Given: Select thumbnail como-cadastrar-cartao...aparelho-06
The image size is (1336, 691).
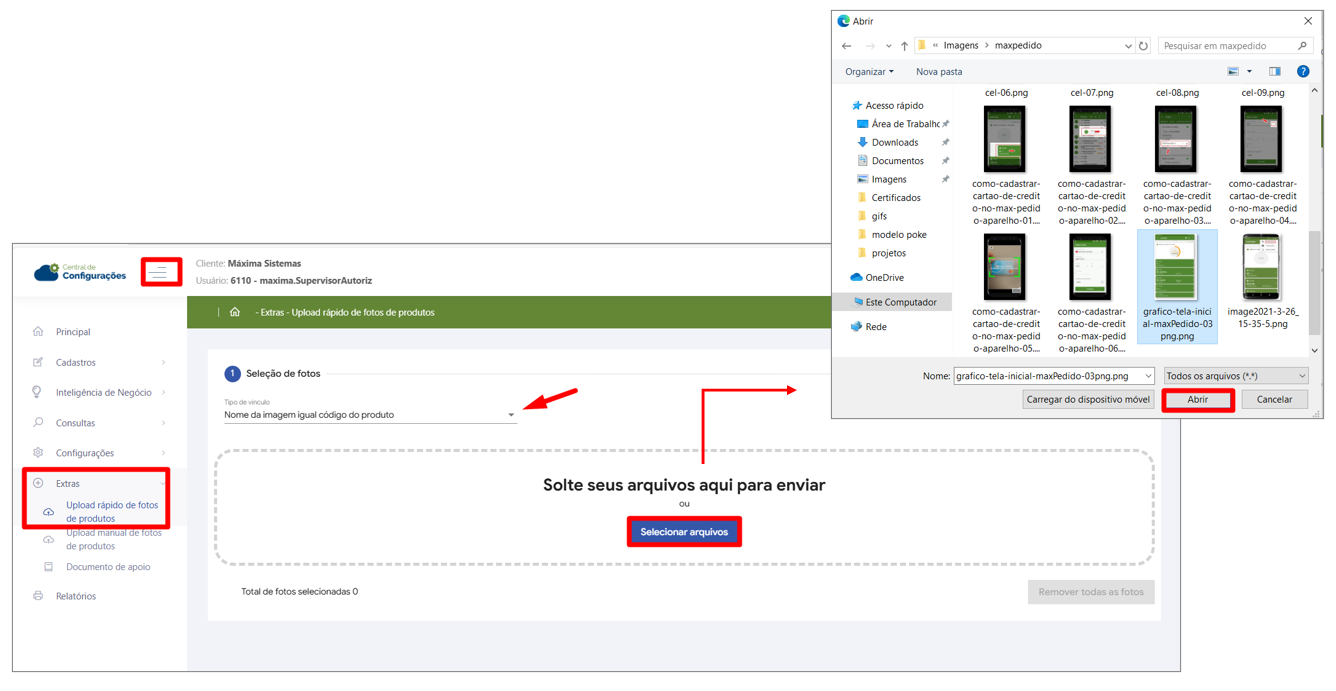Looking at the screenshot, I should tap(1091, 267).
